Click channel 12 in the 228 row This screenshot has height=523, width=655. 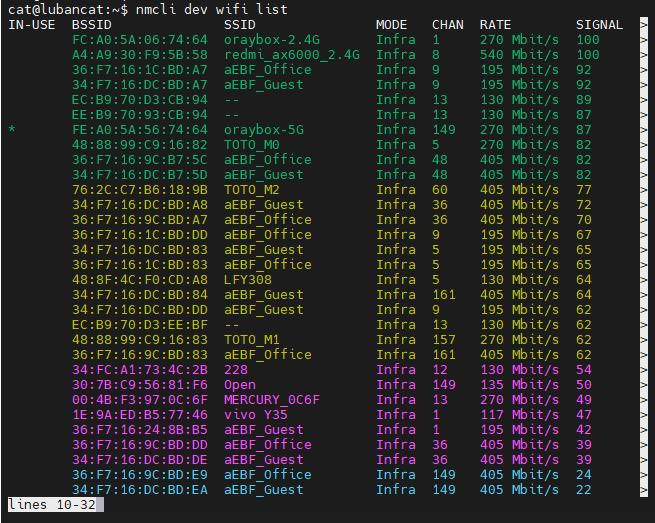pyautogui.click(x=440, y=370)
